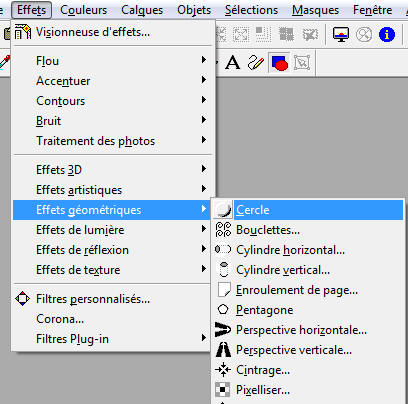
Task: Click the Pentagone shape icon
Action: (x=223, y=310)
